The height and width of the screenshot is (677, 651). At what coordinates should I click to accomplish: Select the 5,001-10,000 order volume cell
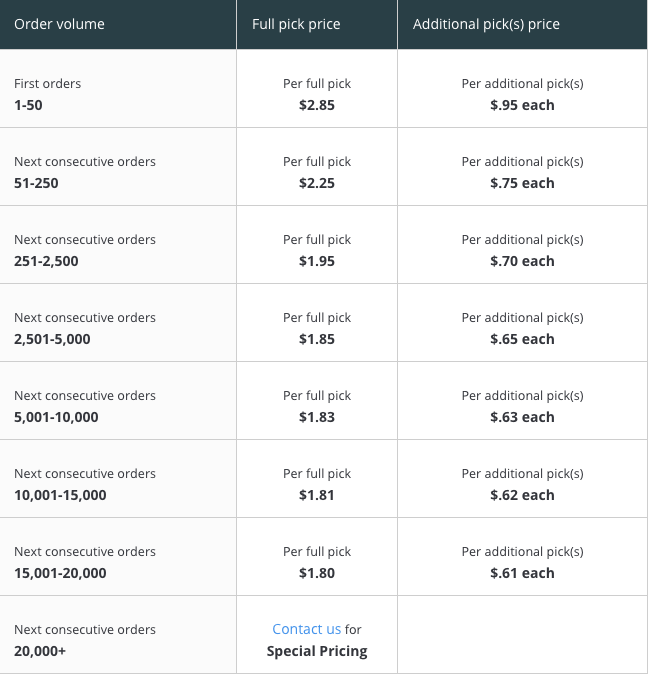[118, 401]
